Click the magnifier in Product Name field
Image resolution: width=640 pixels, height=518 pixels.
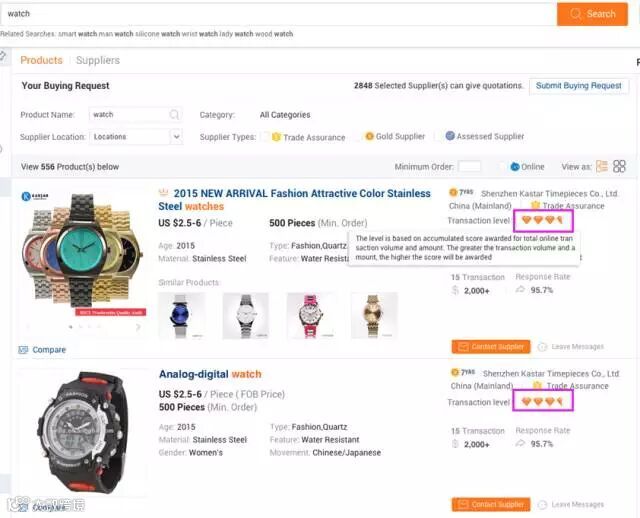(174, 115)
